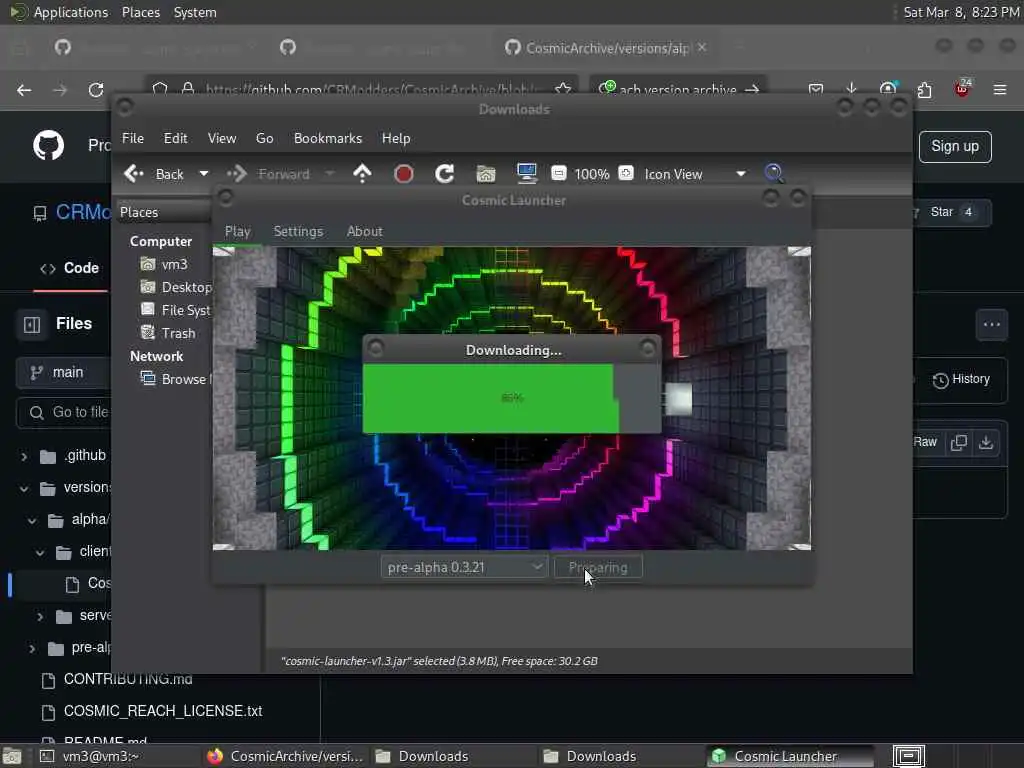
Task: Open search magnifier in file manager toolbar
Action: tap(774, 173)
